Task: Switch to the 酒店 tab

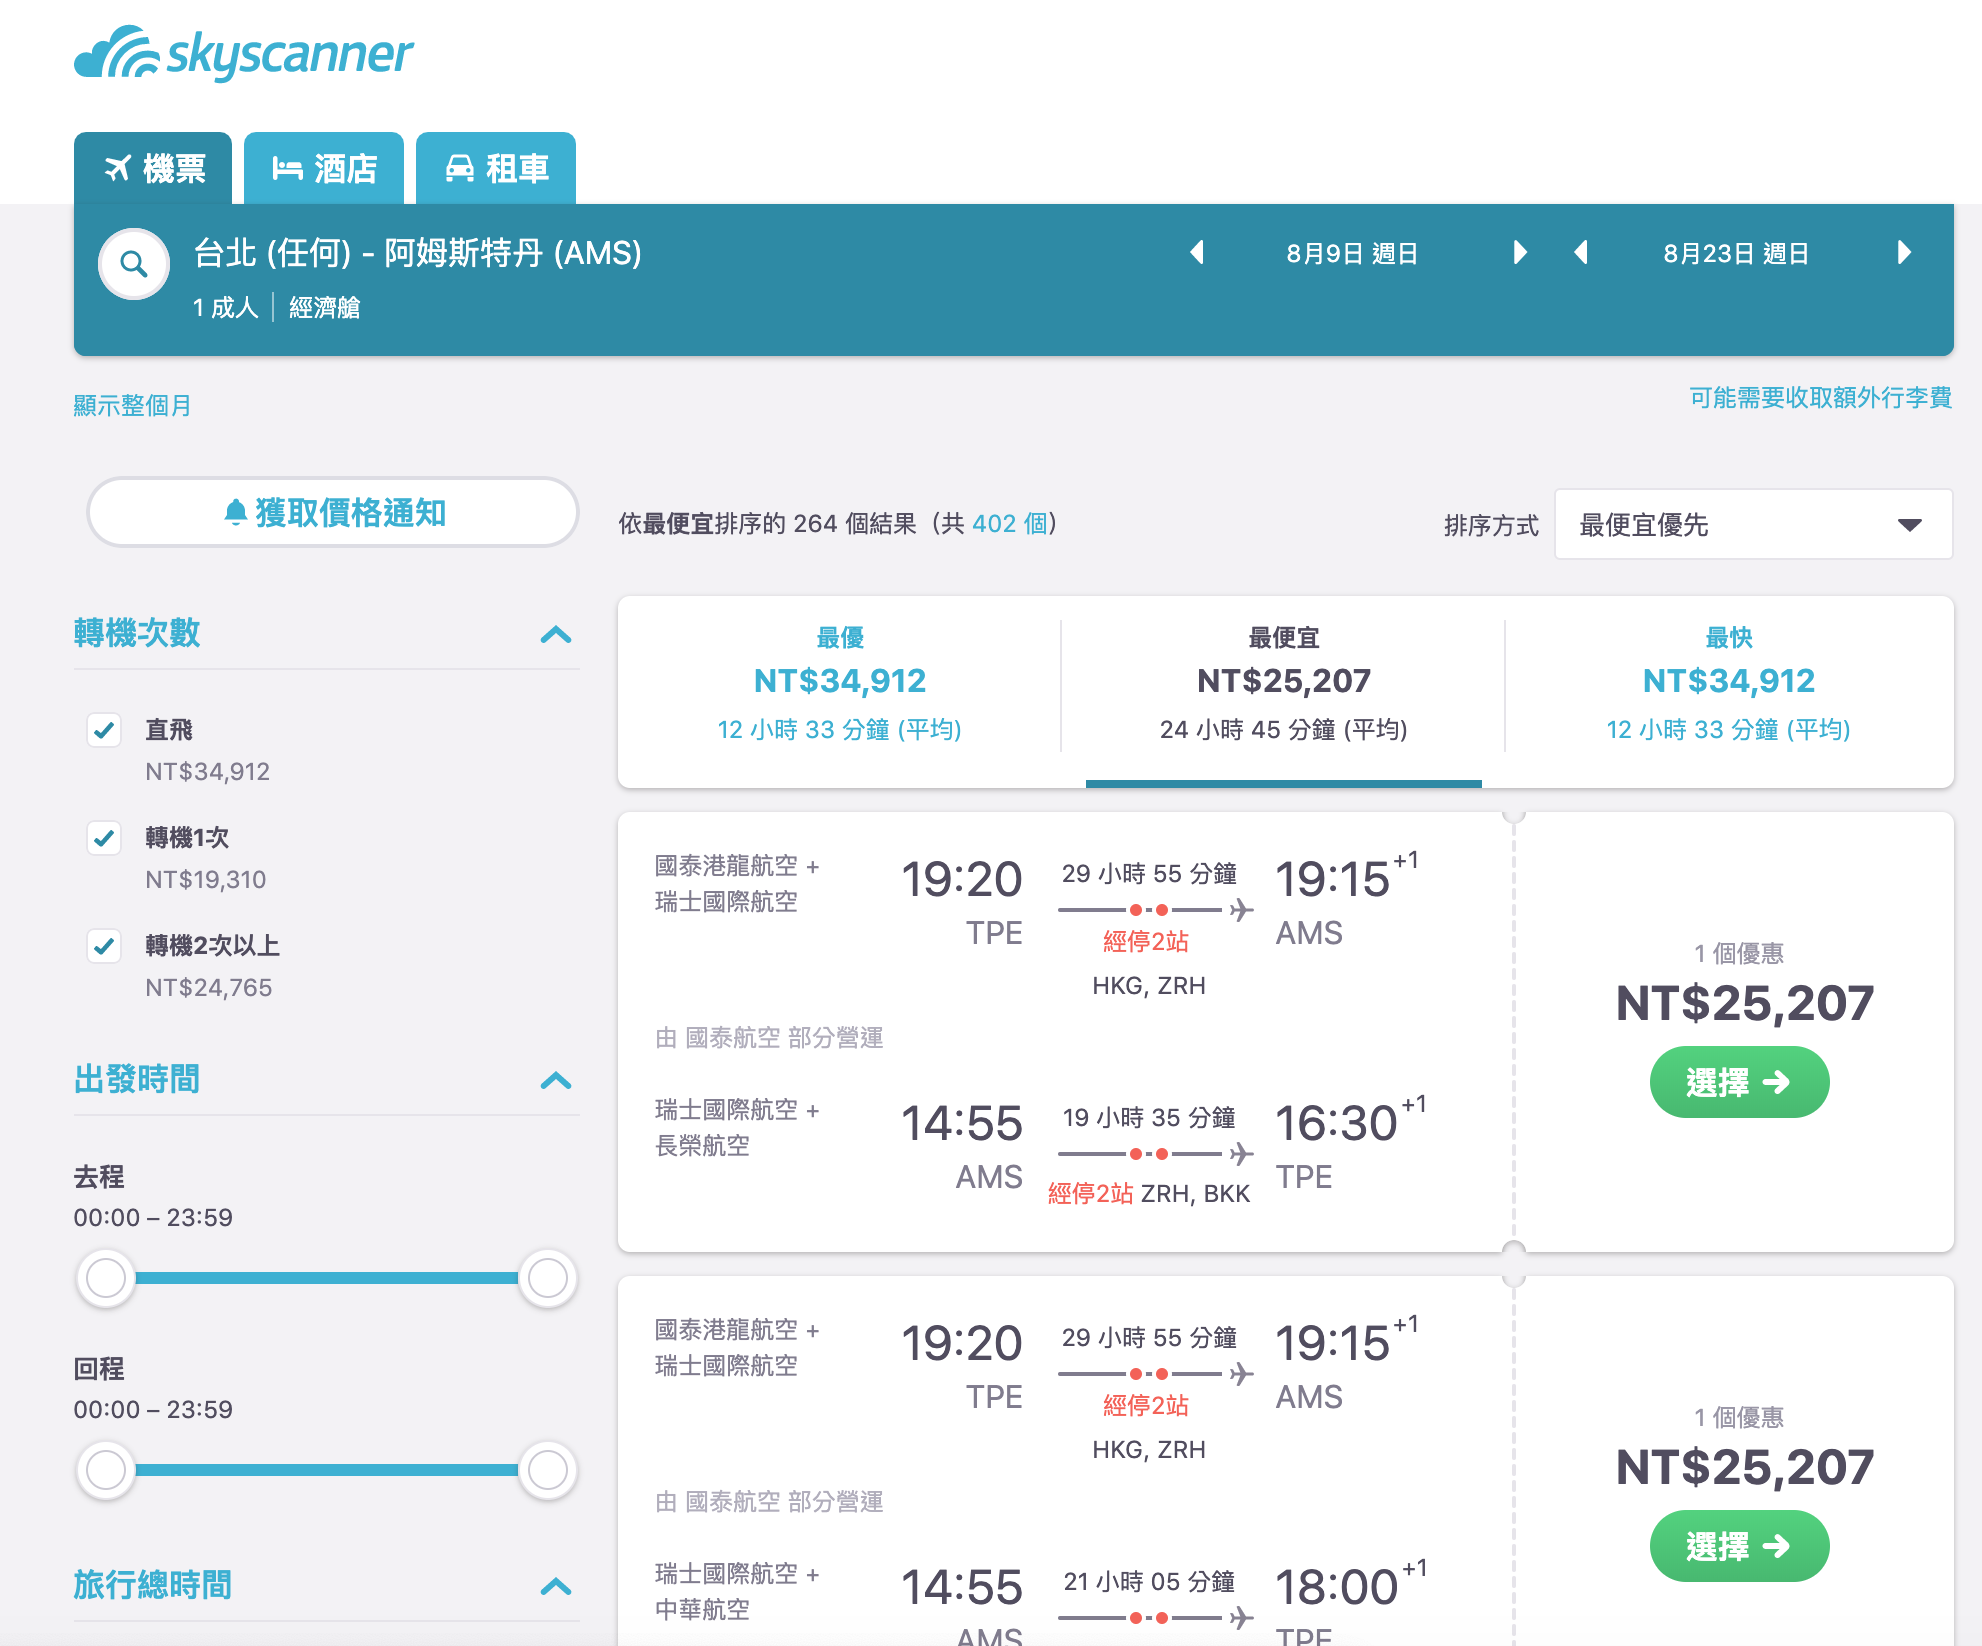Action: click(324, 168)
